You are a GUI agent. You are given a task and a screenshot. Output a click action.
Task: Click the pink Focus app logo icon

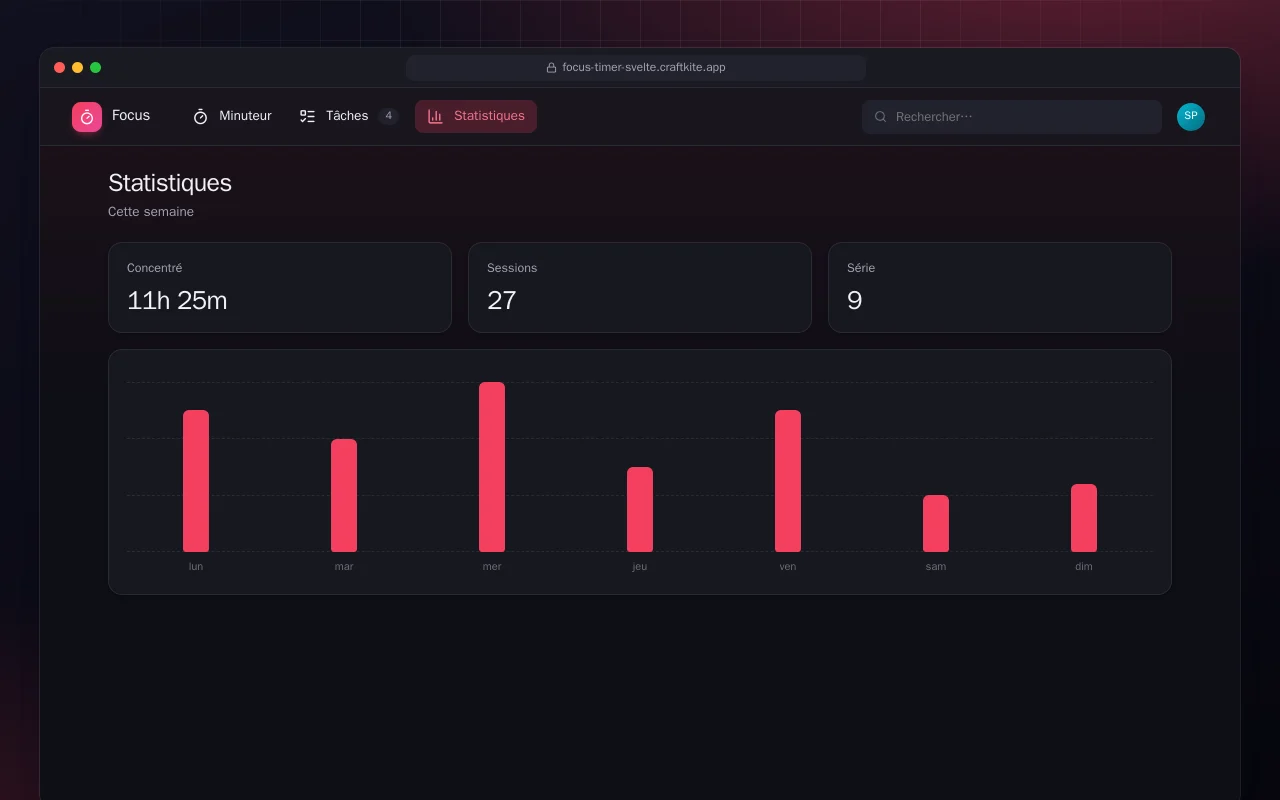(87, 117)
